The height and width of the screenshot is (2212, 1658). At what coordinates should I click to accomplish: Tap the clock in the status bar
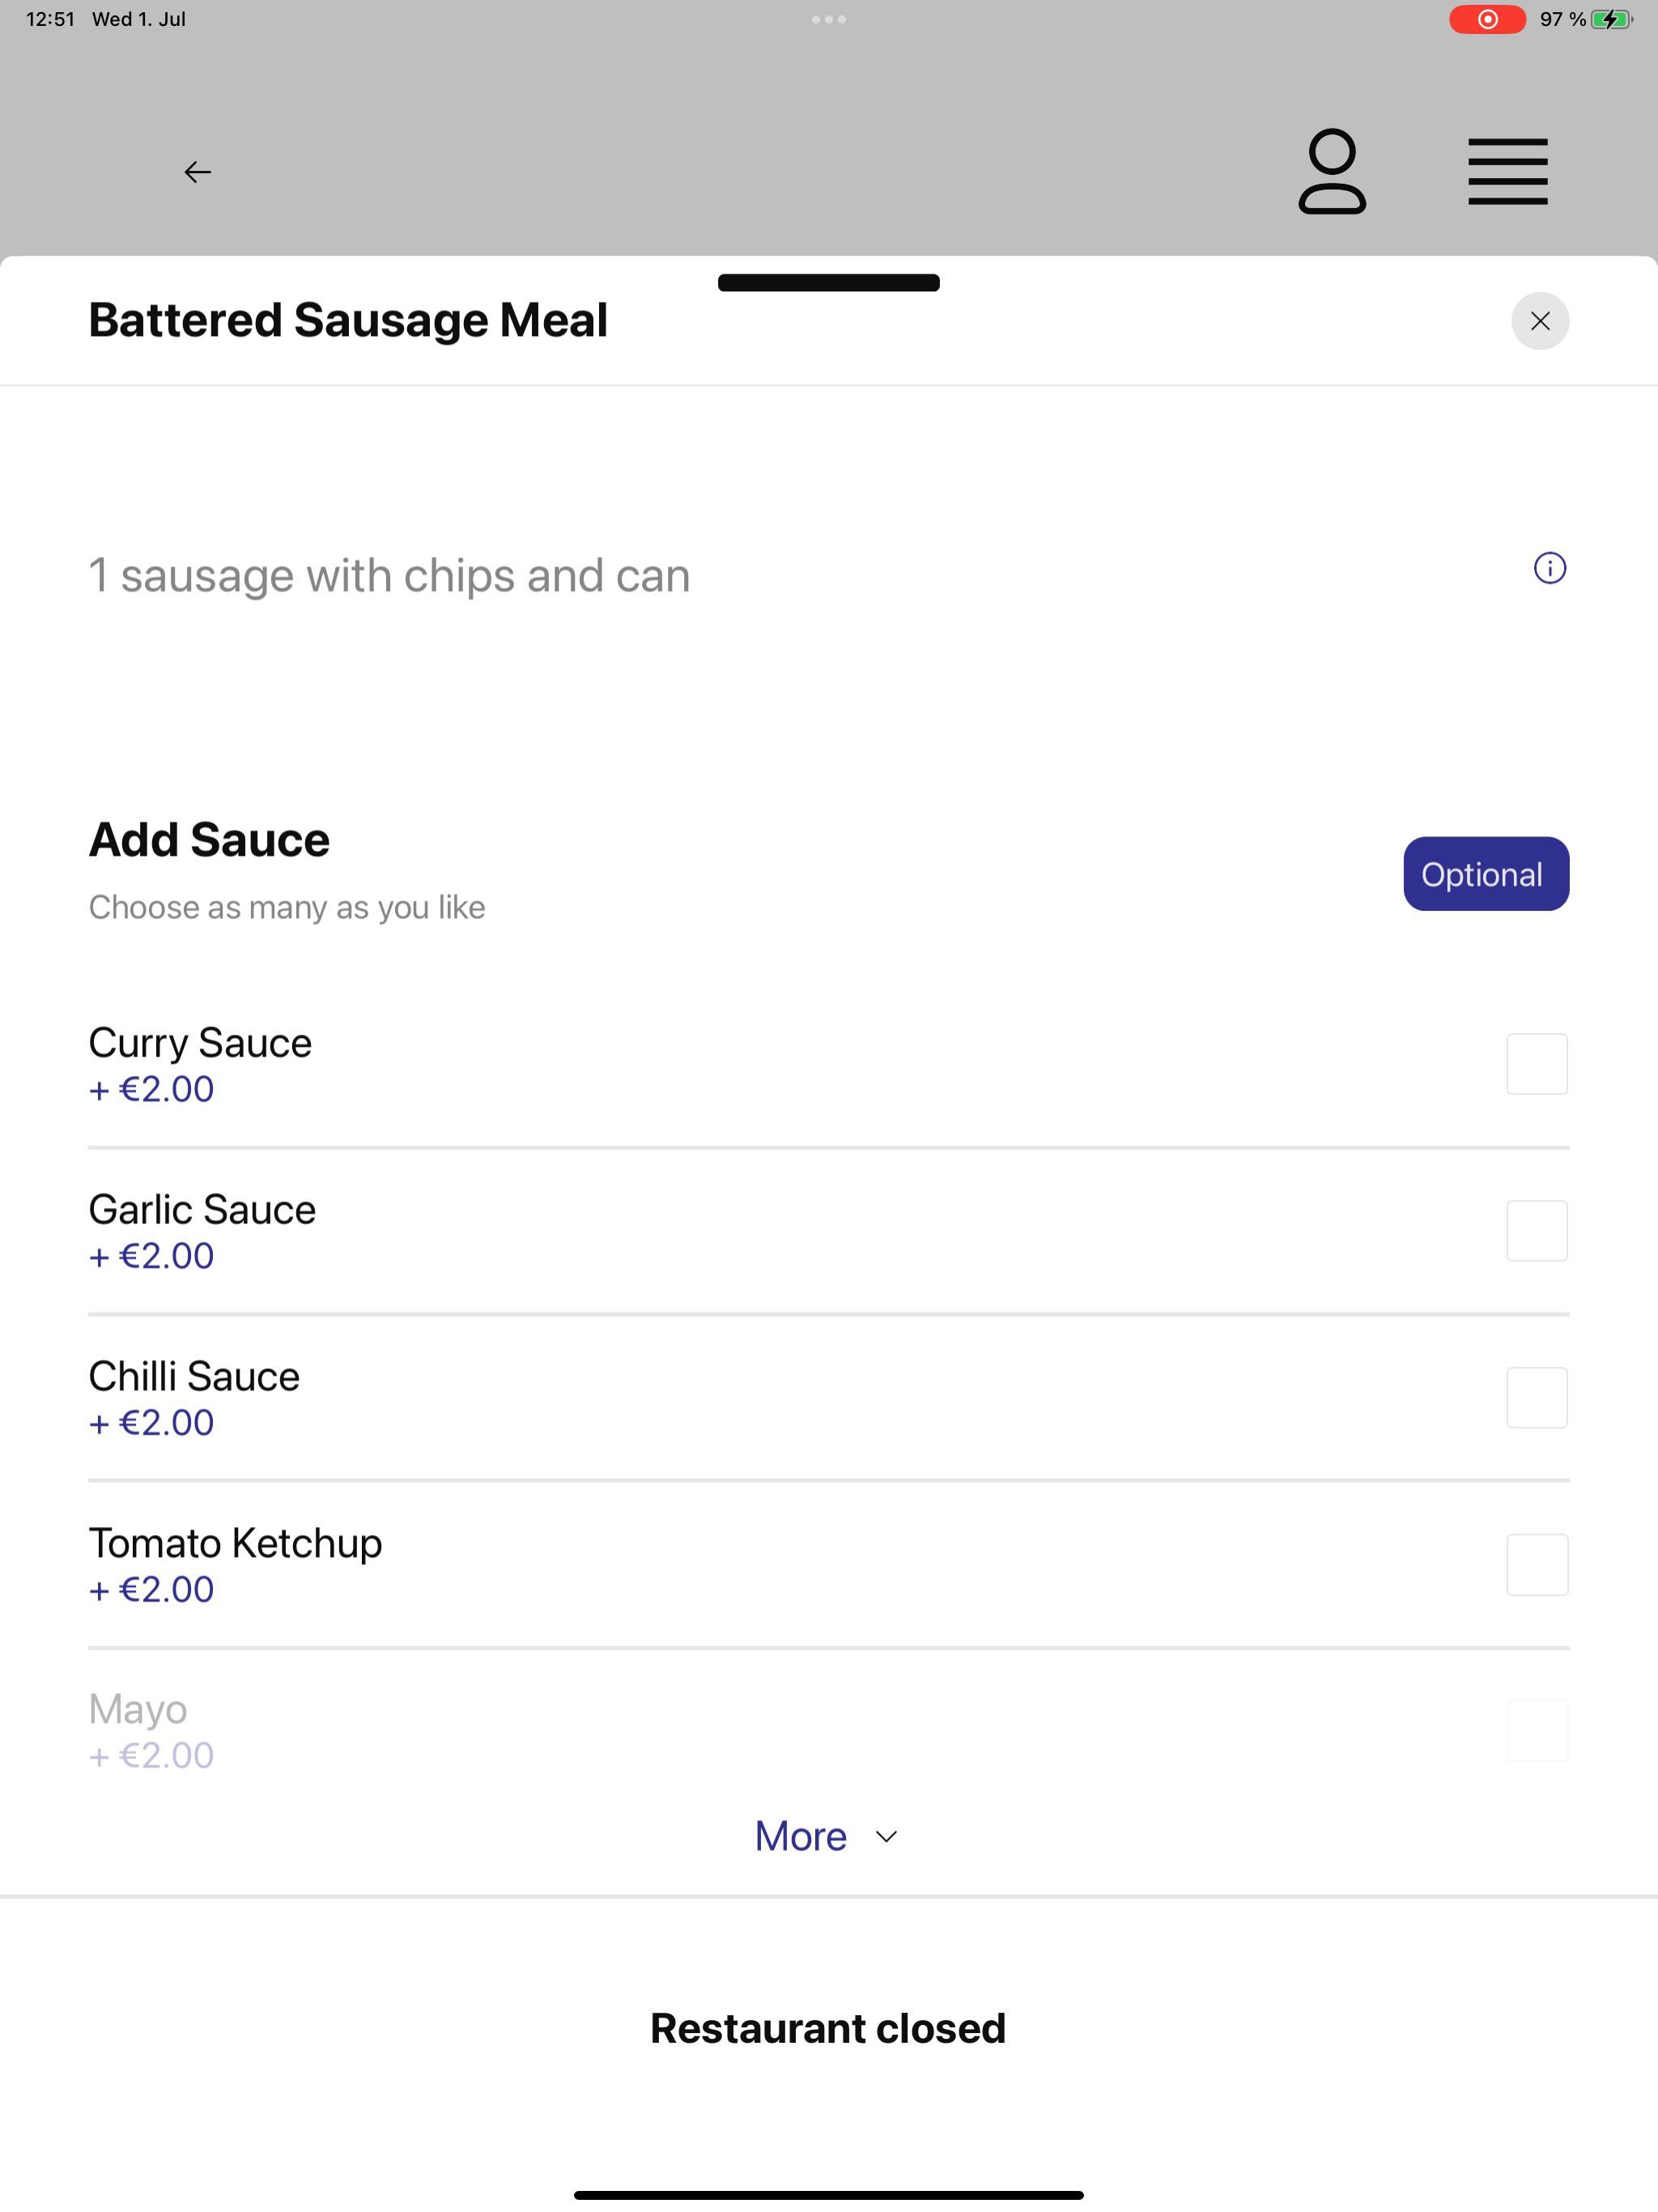(50, 19)
